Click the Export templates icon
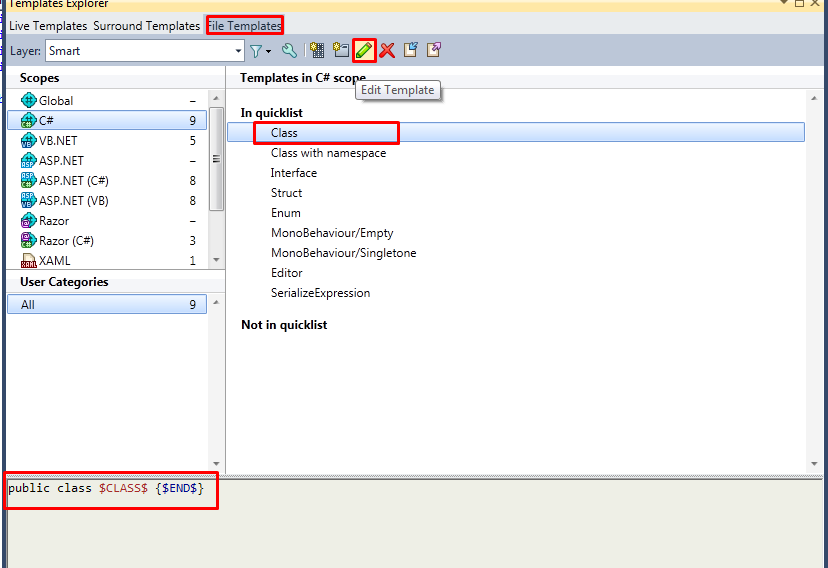The height and width of the screenshot is (568, 828). tap(434, 50)
